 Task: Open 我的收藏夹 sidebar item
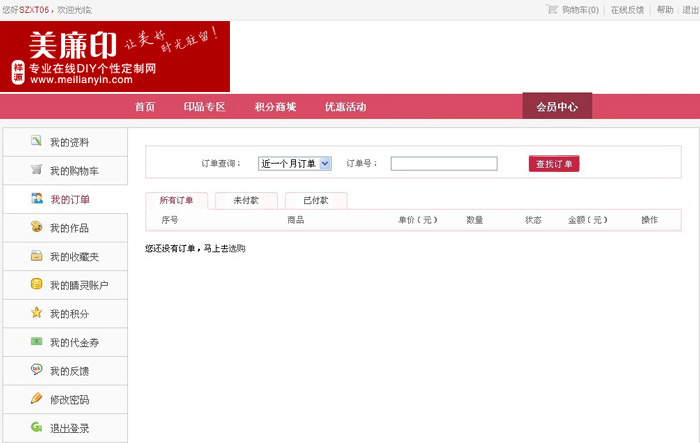[x=65, y=256]
